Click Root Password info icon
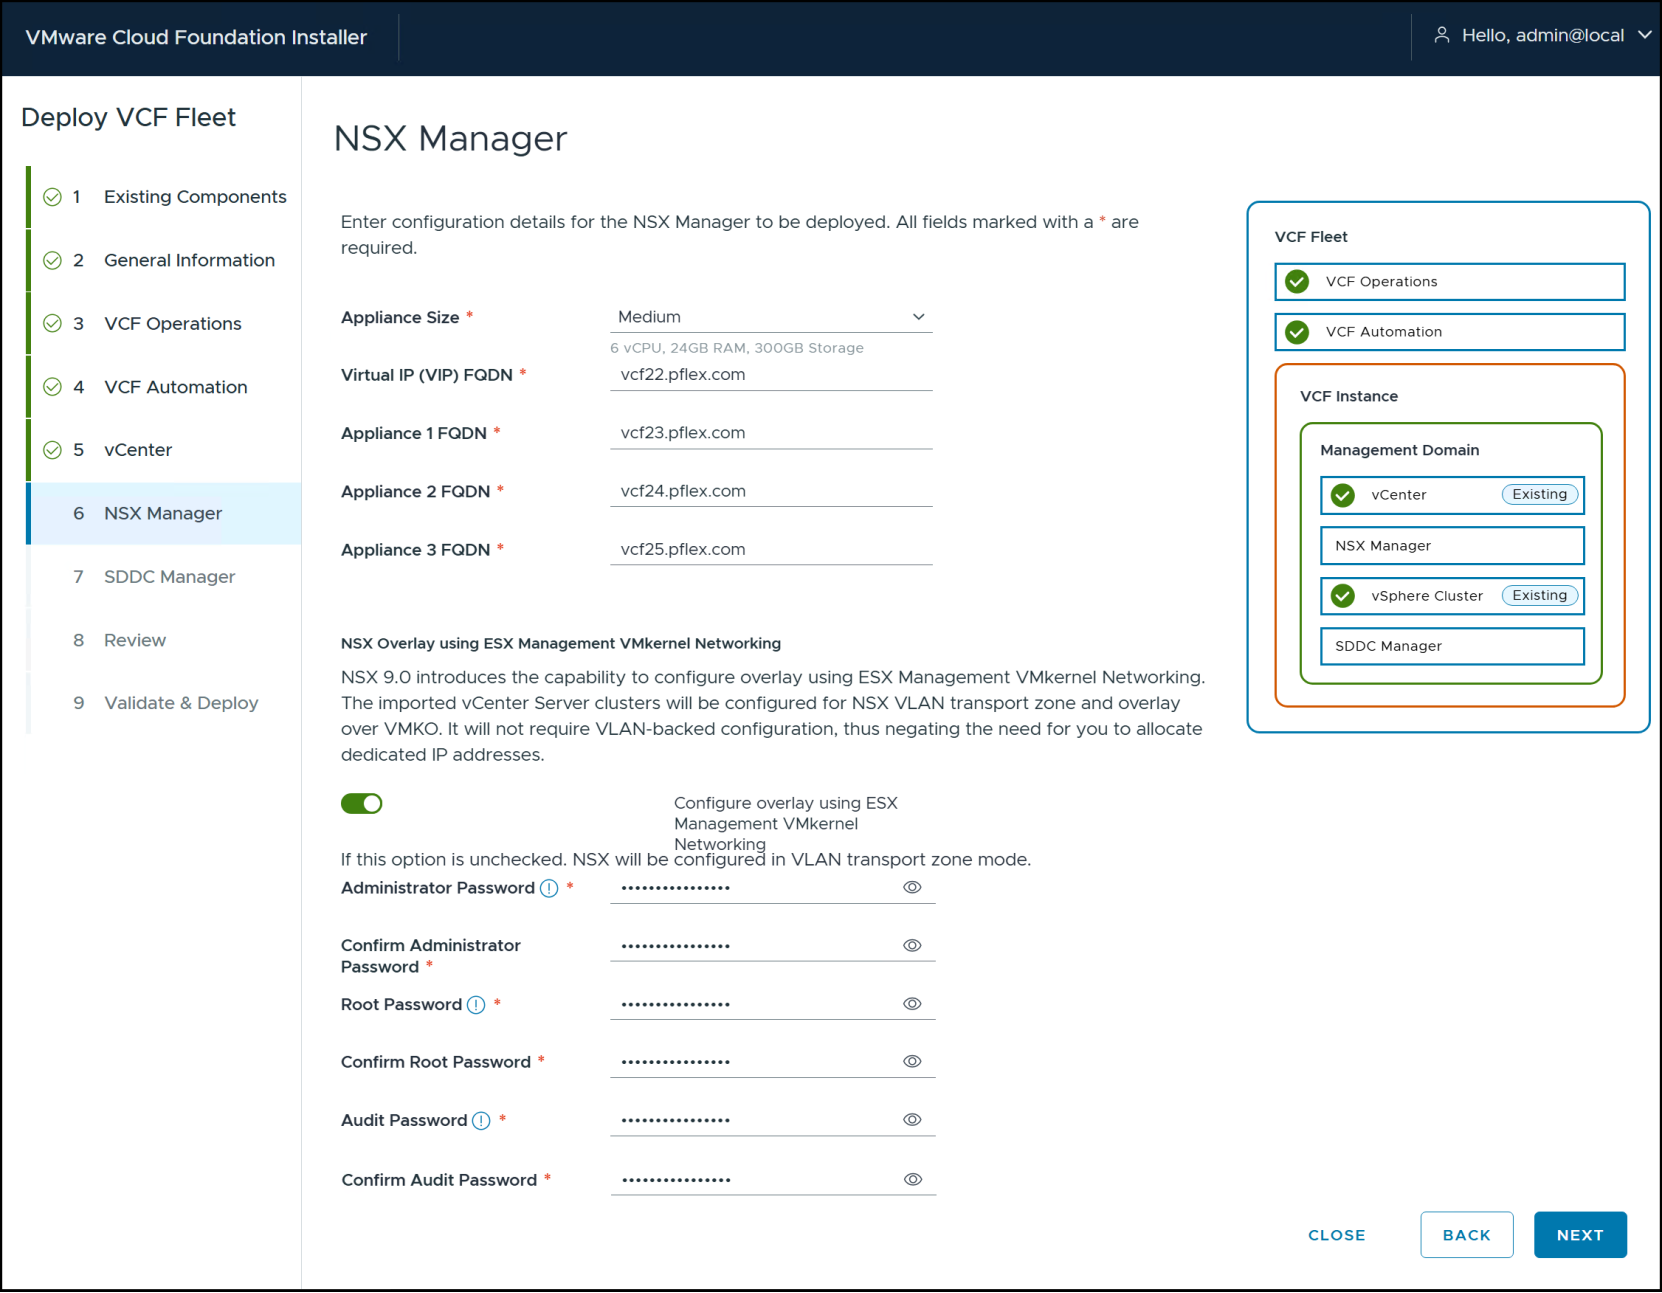The image size is (1662, 1293). (476, 1005)
